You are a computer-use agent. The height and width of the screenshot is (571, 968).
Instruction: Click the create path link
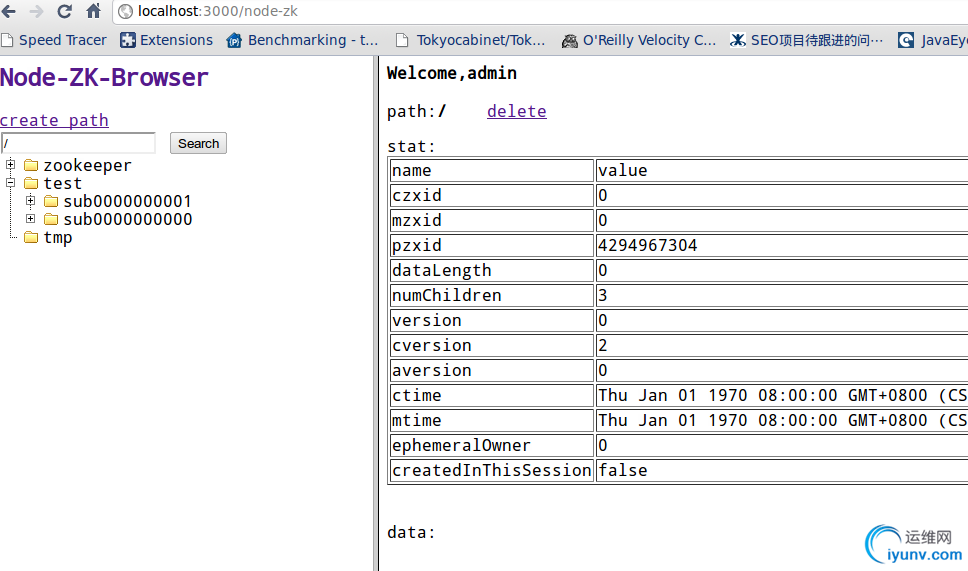tap(54, 120)
